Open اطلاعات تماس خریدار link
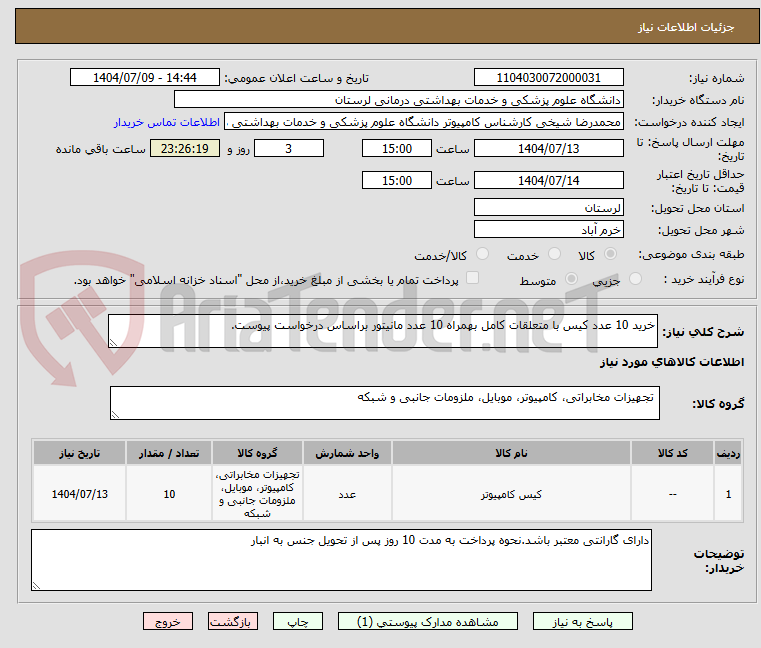The image size is (761, 648). tap(166, 122)
